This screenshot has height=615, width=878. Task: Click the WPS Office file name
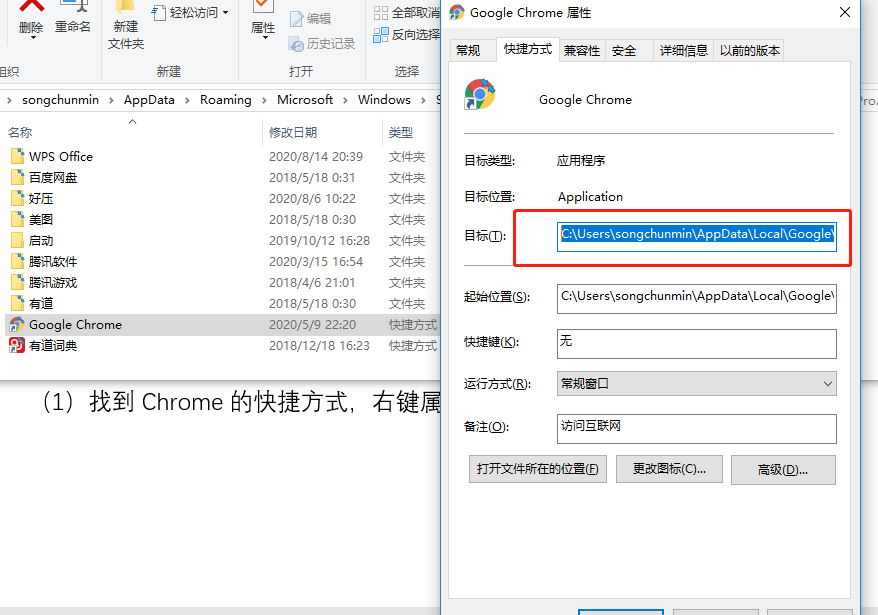pyautogui.click(x=61, y=157)
